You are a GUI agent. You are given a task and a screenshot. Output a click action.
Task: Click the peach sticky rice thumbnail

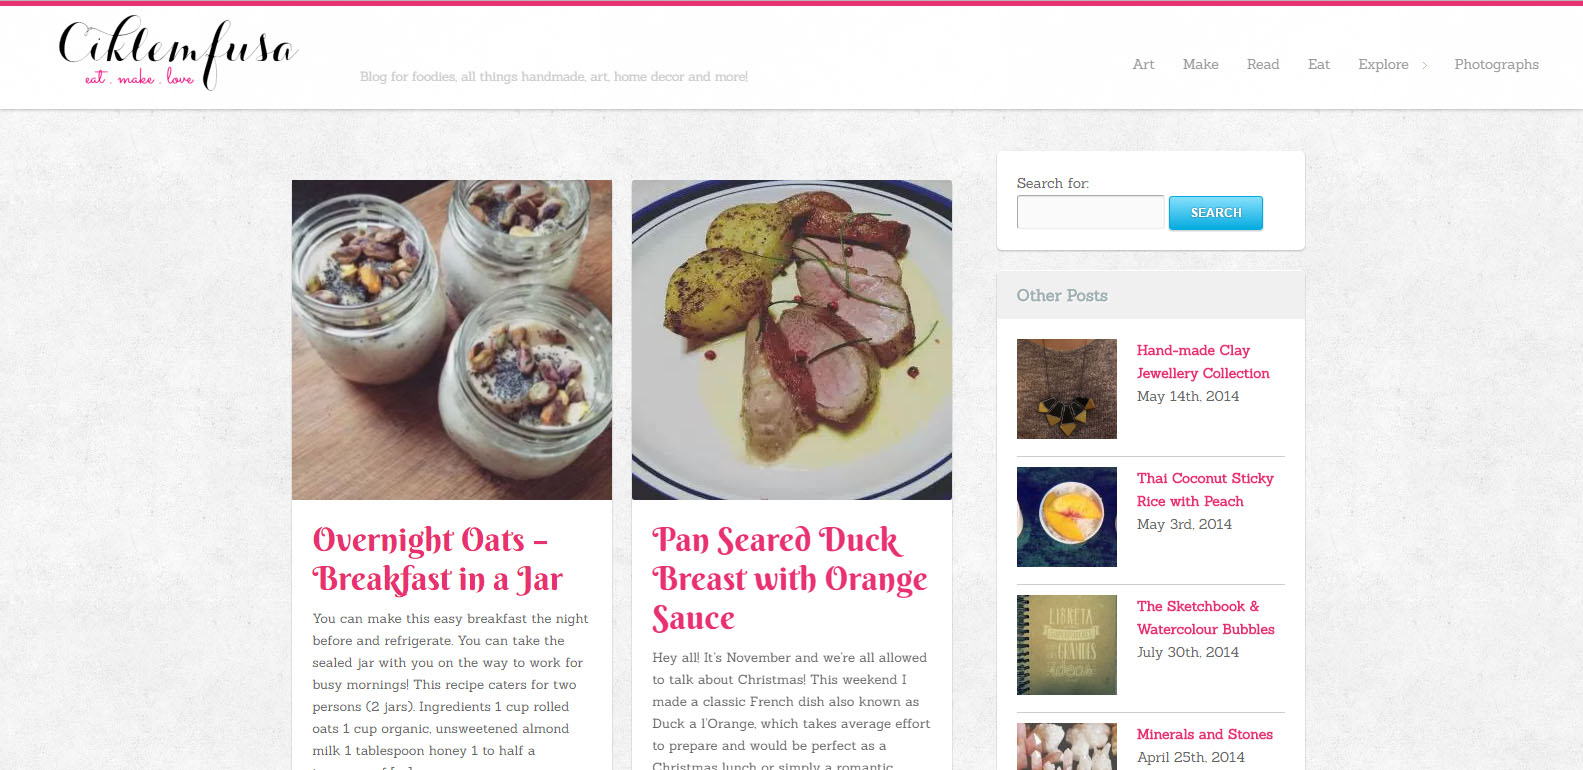1067,517
